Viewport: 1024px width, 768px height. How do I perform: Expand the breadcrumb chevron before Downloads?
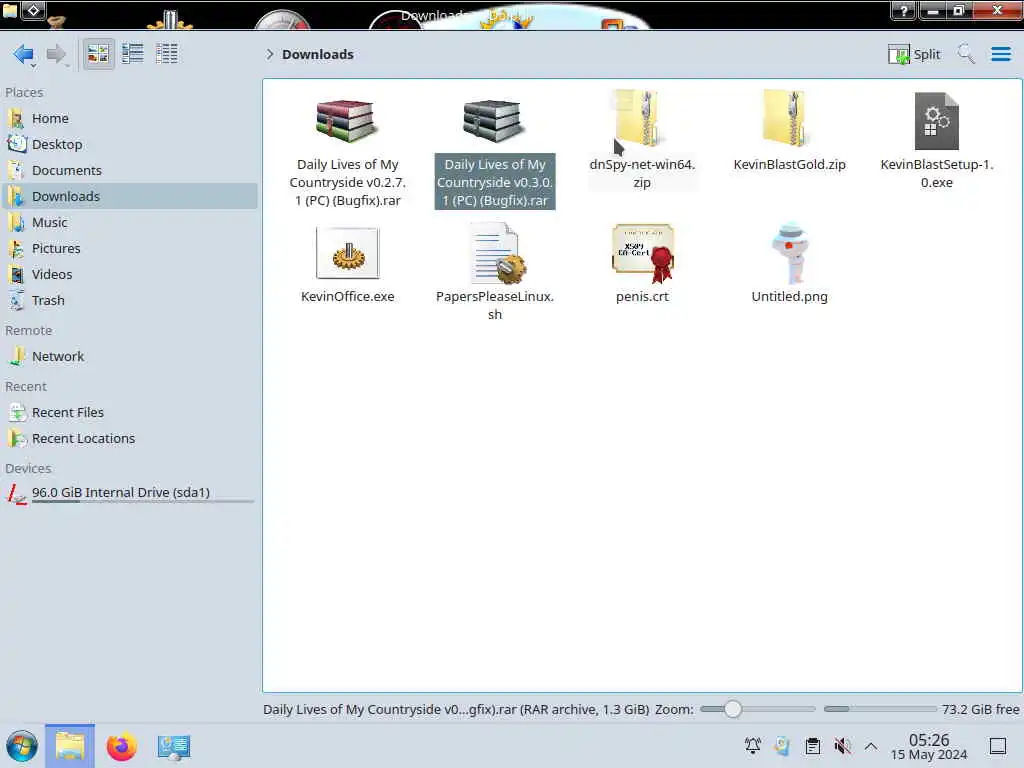click(270, 54)
